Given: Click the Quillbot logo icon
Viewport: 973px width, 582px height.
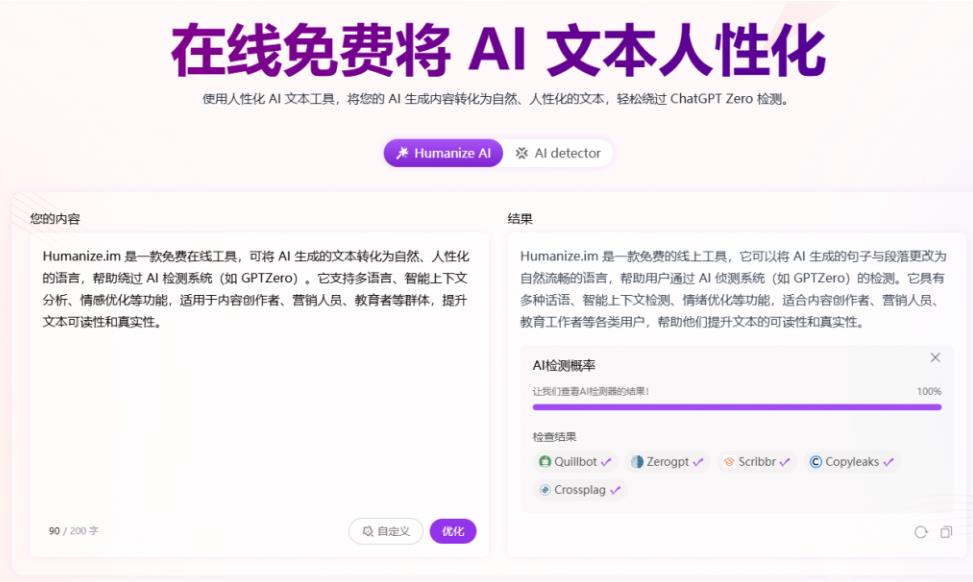Looking at the screenshot, I should pos(545,462).
